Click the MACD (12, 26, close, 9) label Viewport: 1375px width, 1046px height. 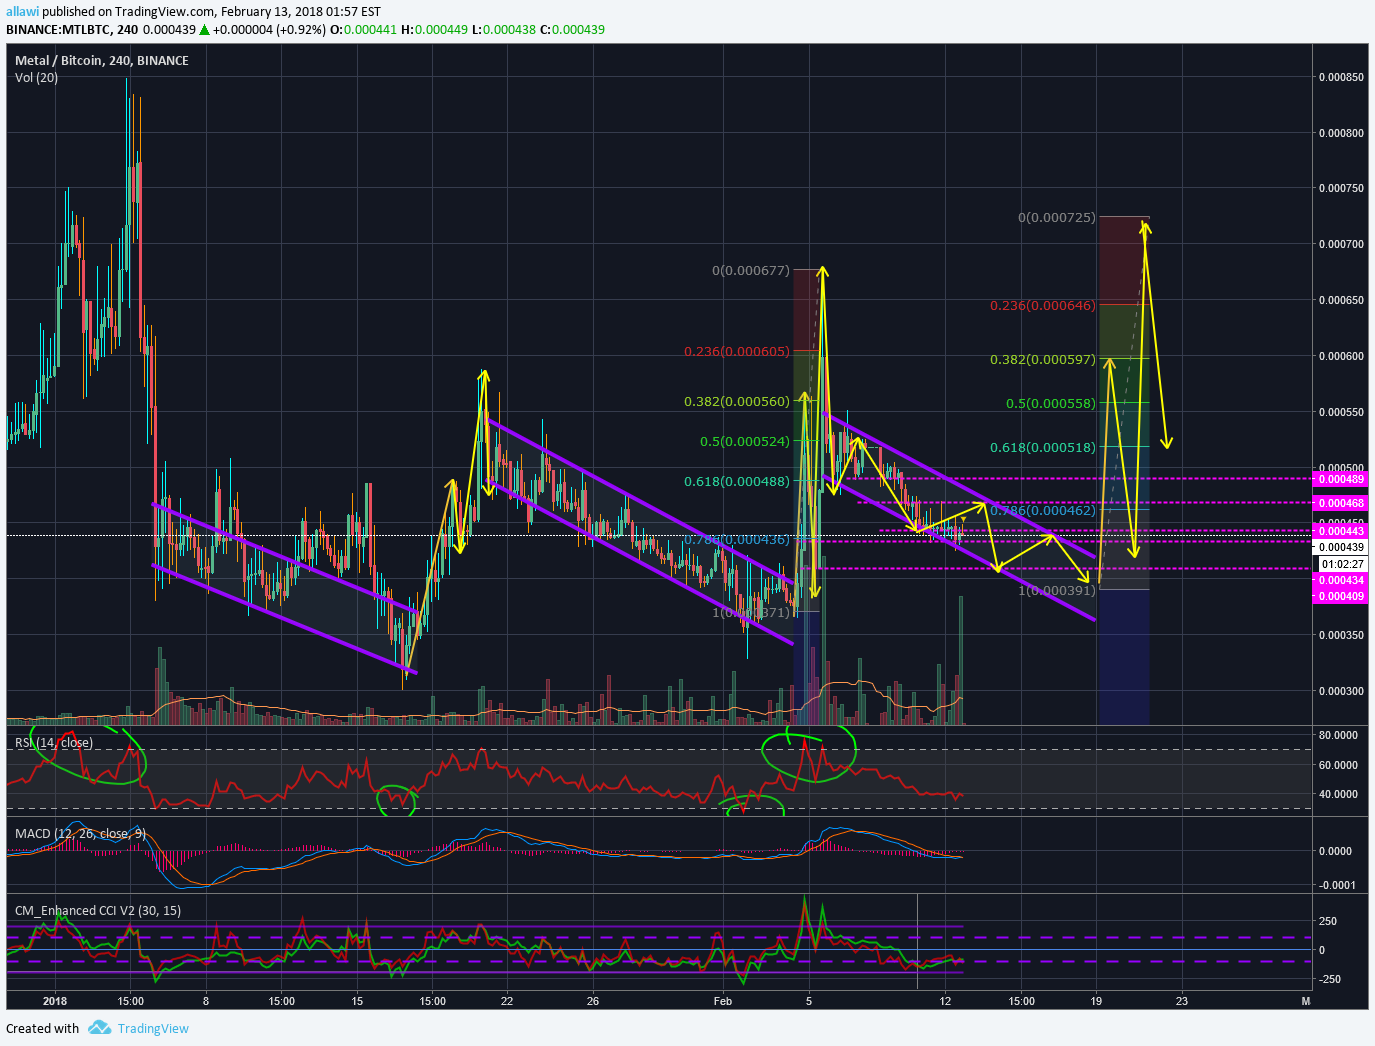(x=81, y=833)
